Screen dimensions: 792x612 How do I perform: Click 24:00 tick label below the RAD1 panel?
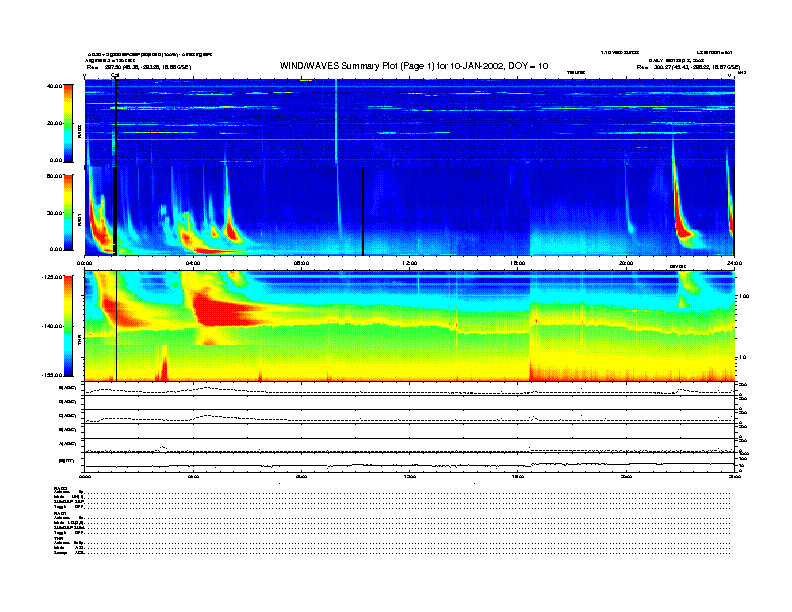(734, 263)
